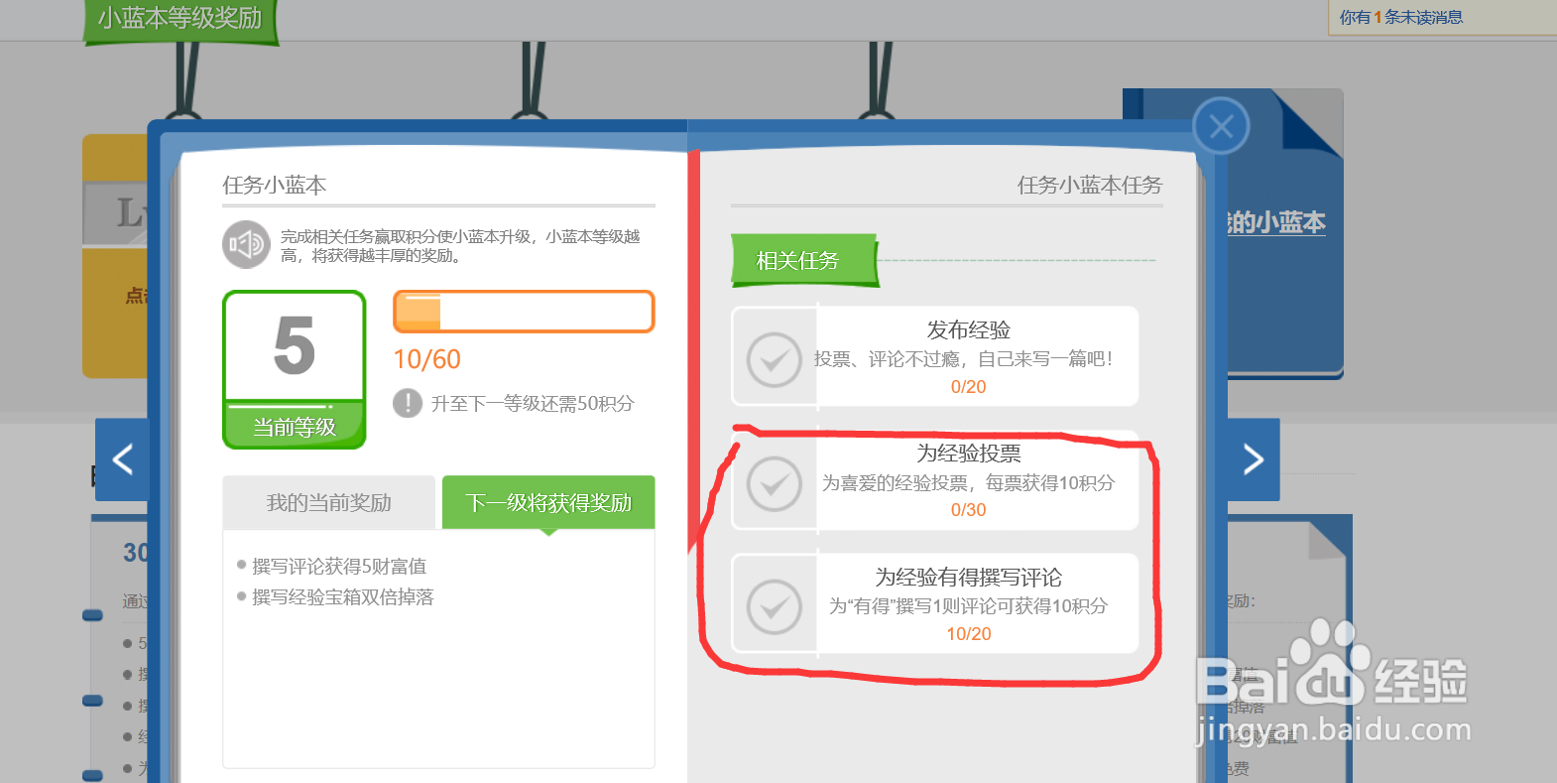1557x783 pixels.
Task: Click the exclamation info icon before 升至下一等级还需50积分
Action: [x=407, y=404]
